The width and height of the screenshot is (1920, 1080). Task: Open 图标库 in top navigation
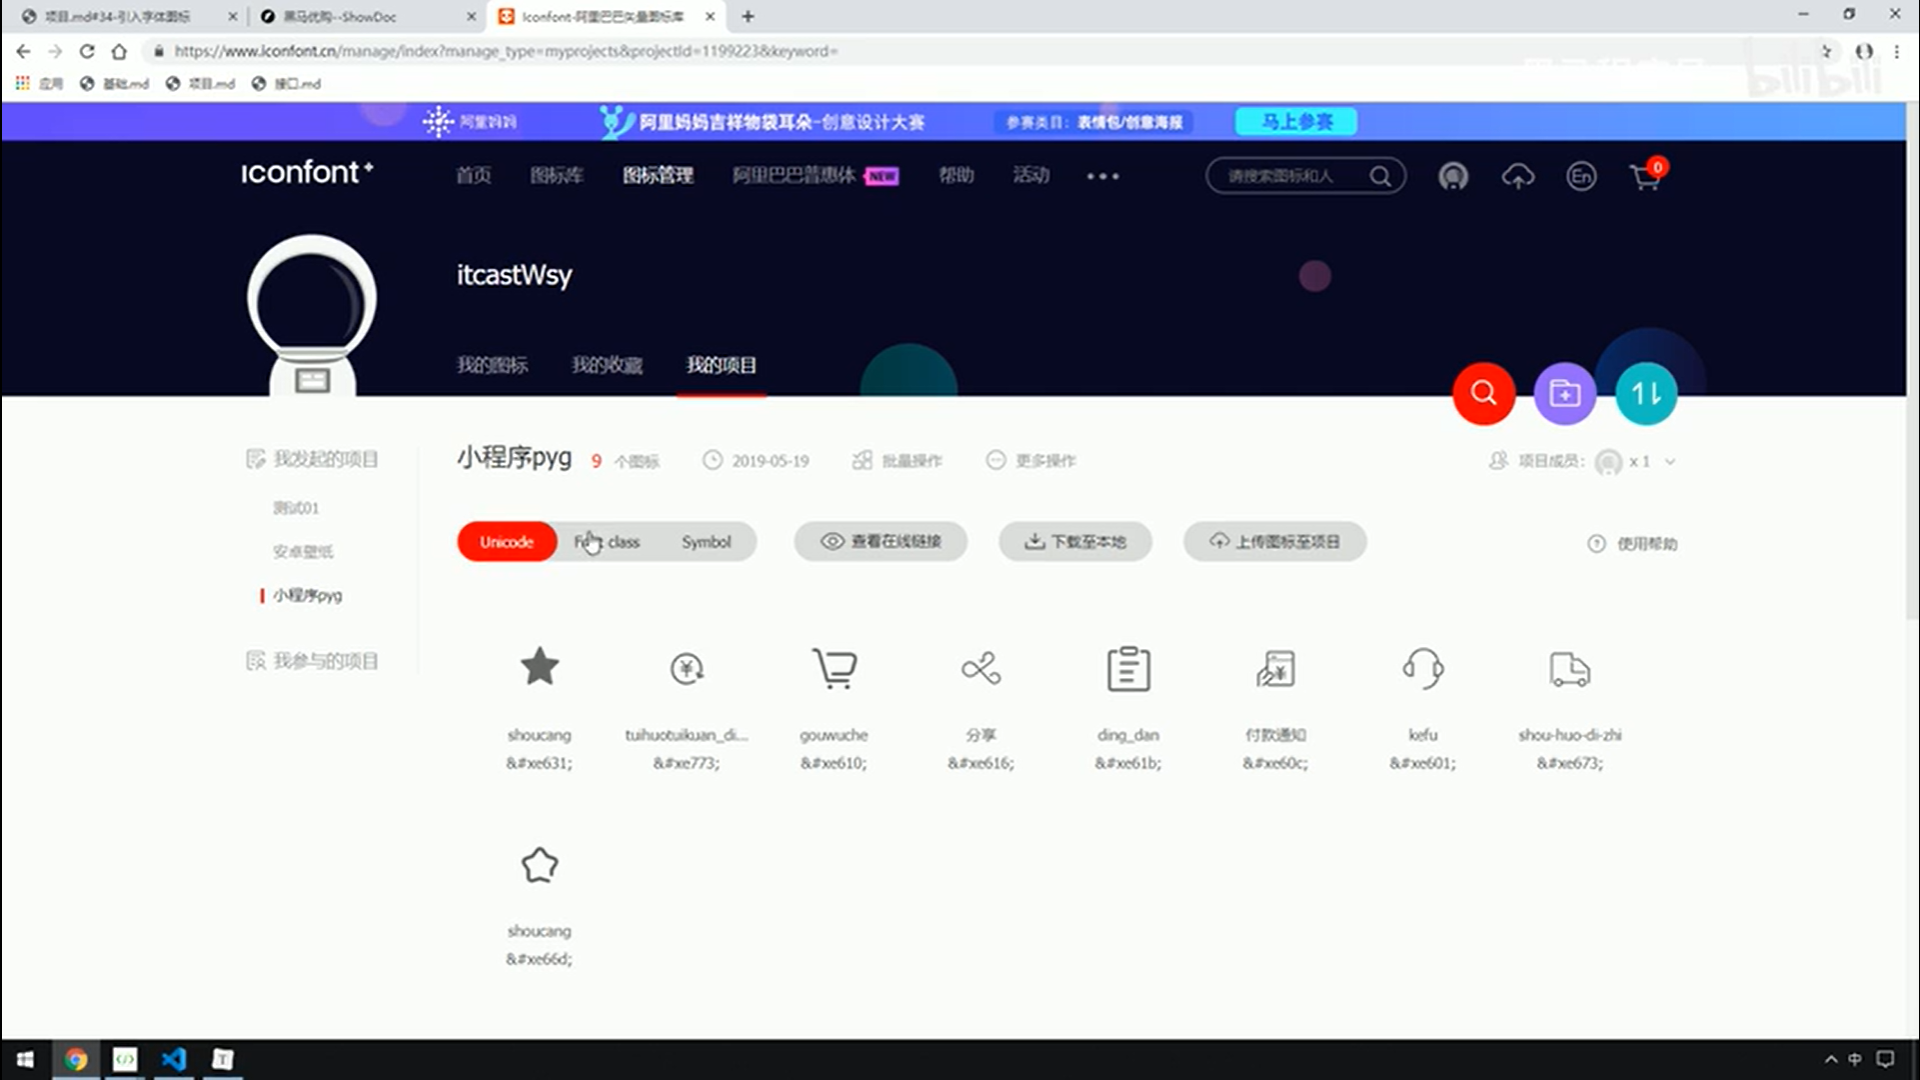556,176
